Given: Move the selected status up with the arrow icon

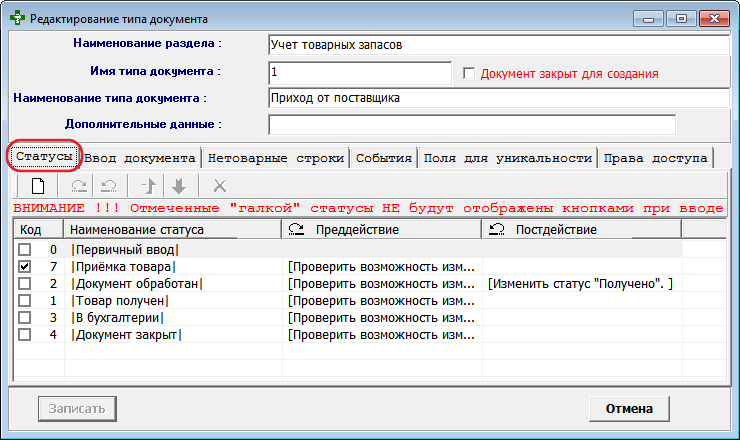Looking at the screenshot, I should [149, 186].
